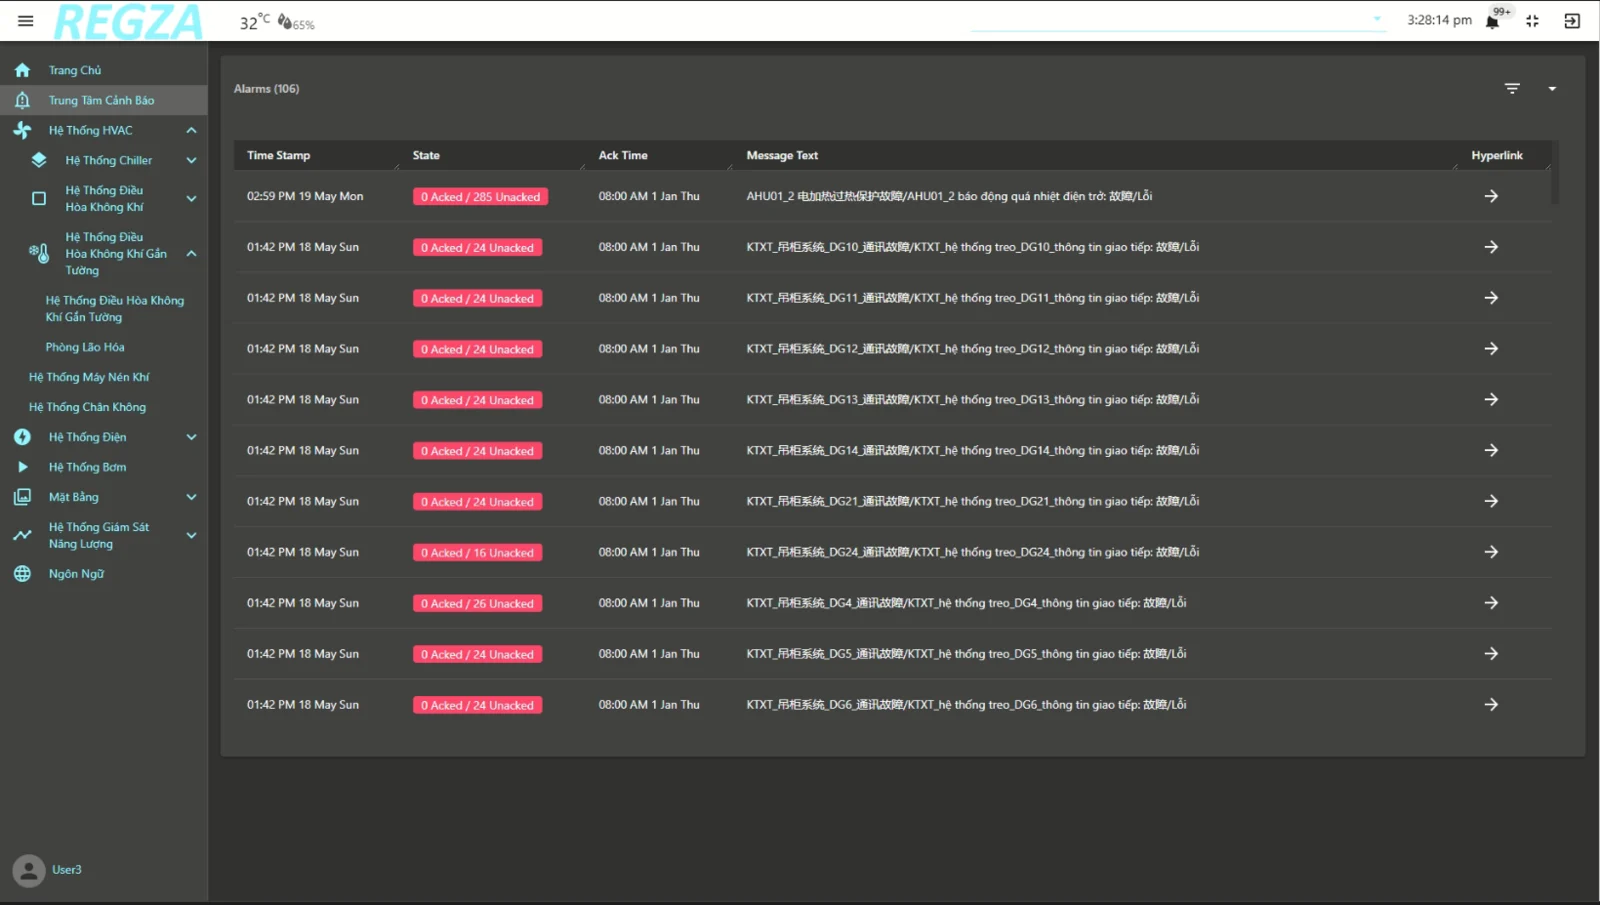Click the notification bell icon

coord(1492,21)
